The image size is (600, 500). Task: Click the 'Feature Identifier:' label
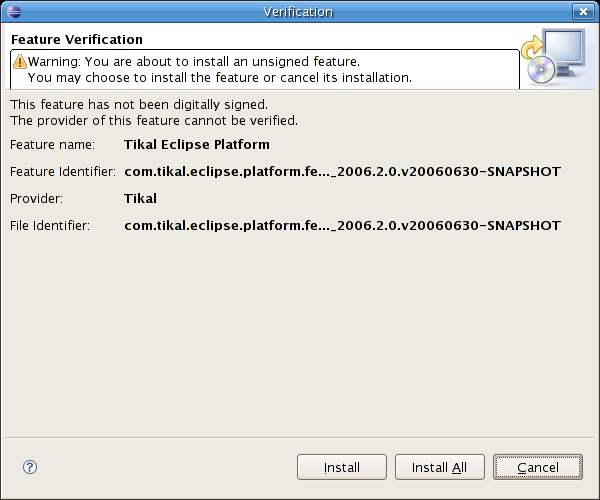pyautogui.click(x=63, y=171)
